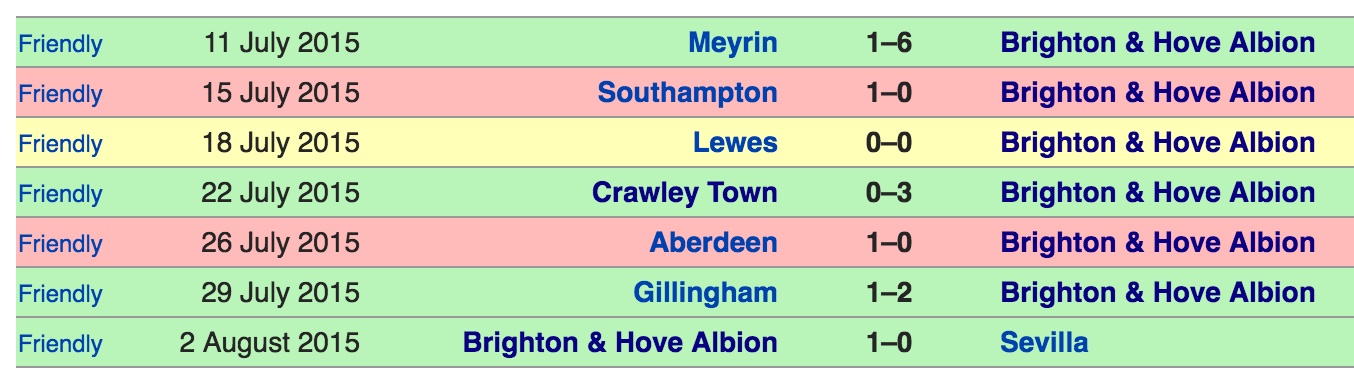The width and height of the screenshot is (1354, 374).
Task: Open the Friendly link for 29 July 2015
Action: tap(60, 294)
